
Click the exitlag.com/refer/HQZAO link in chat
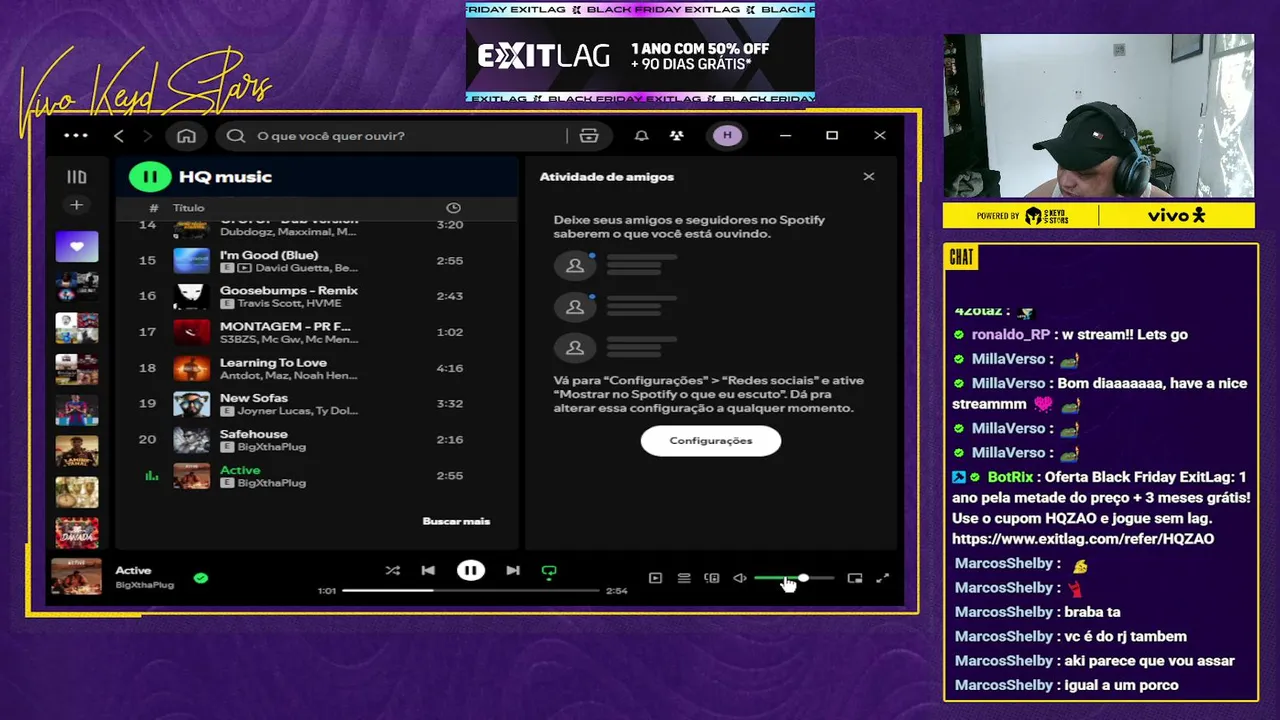pyautogui.click(x=1083, y=539)
